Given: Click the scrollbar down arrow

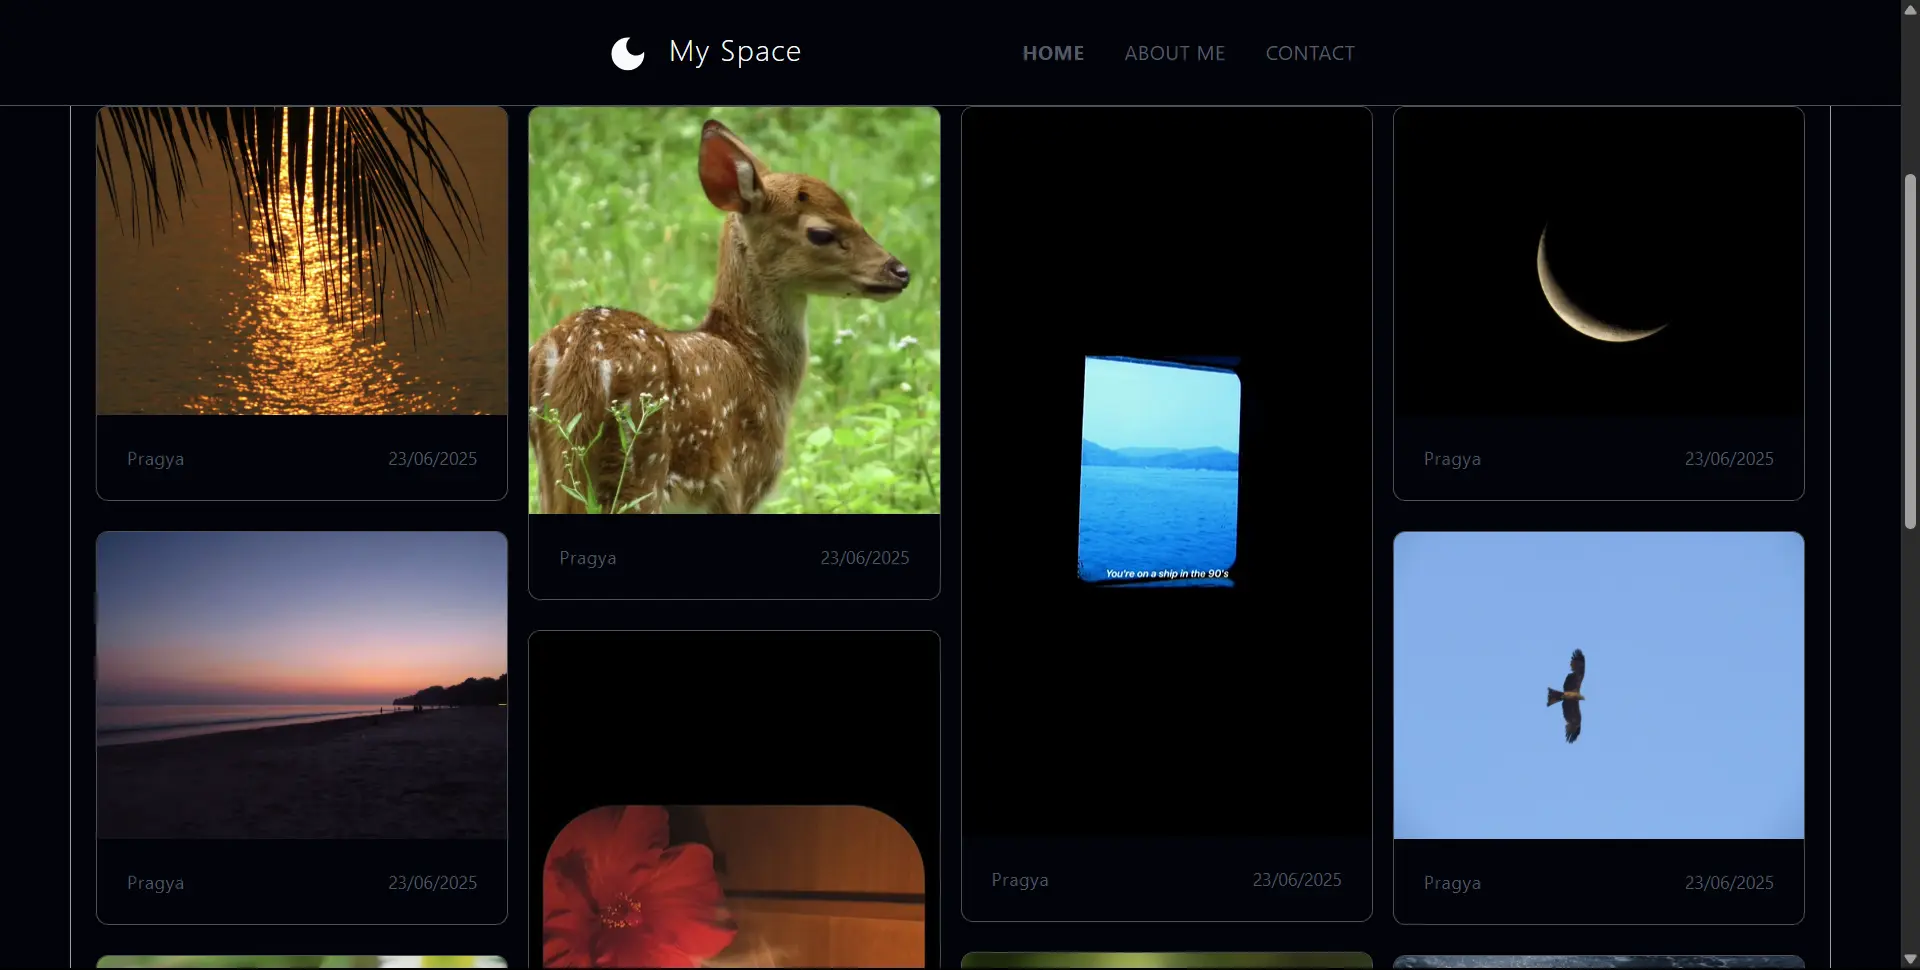Looking at the screenshot, I should [x=1910, y=960].
